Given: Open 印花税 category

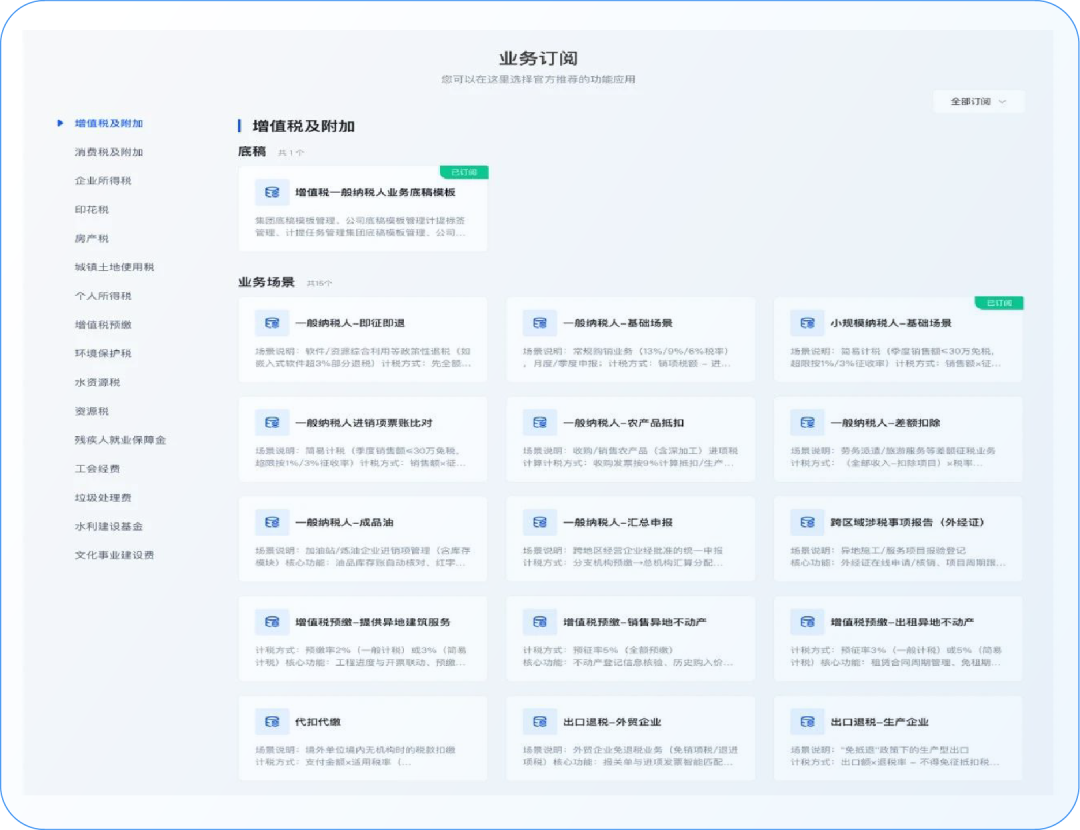Looking at the screenshot, I should tap(92, 210).
